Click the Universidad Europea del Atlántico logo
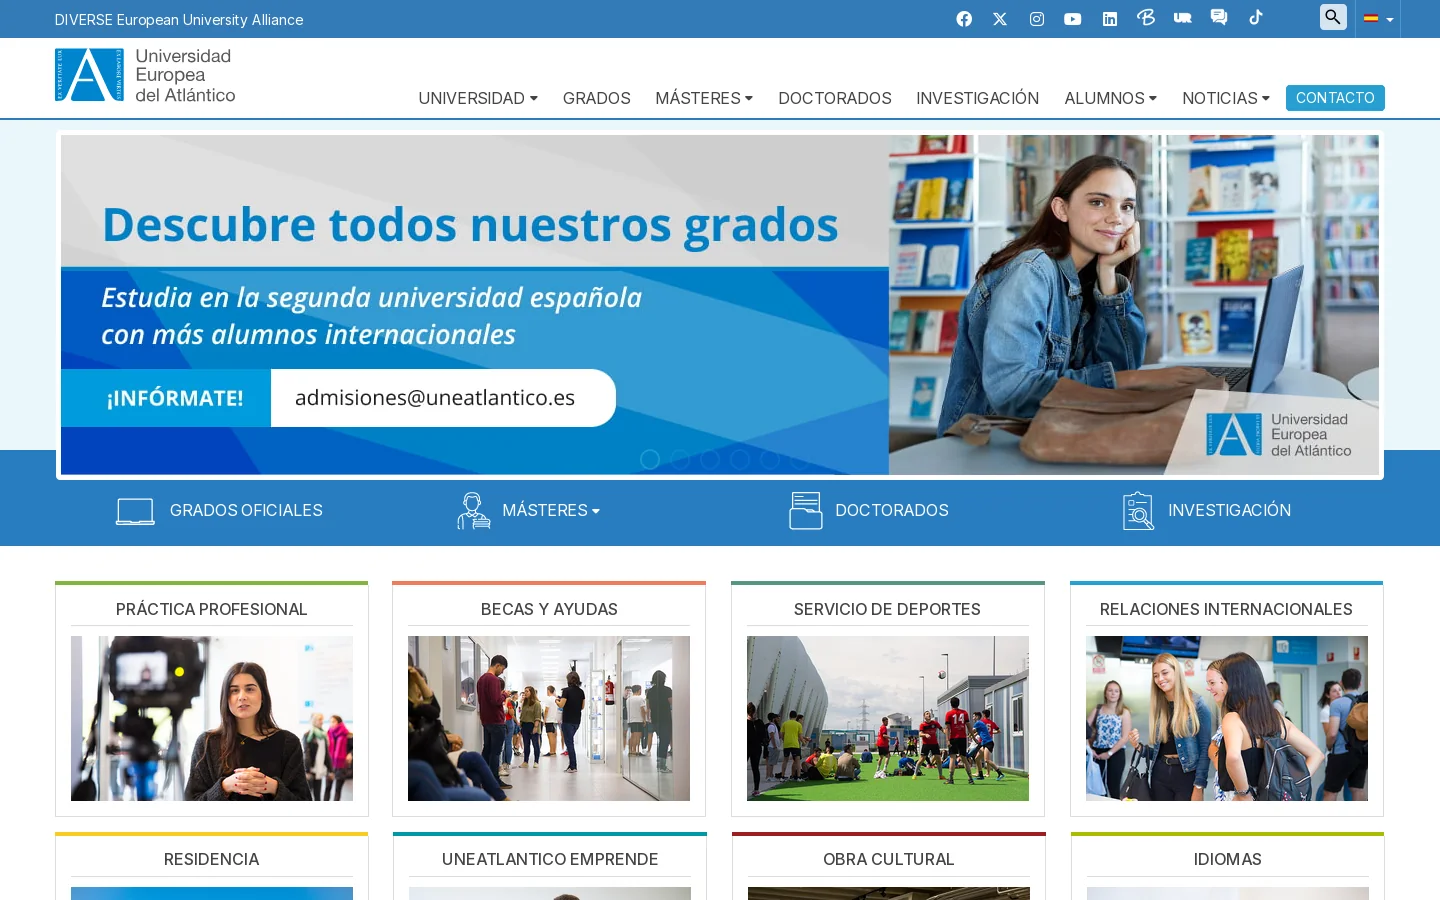This screenshot has width=1440, height=900. pos(146,75)
